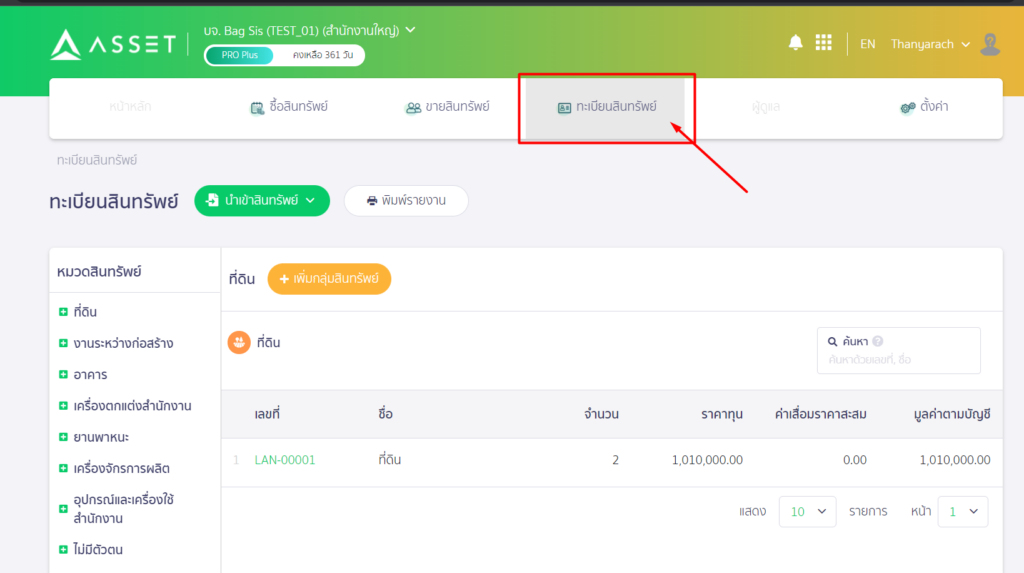Click the help icon beside ค้นหา
The height and width of the screenshot is (573, 1024).
pyautogui.click(x=878, y=341)
